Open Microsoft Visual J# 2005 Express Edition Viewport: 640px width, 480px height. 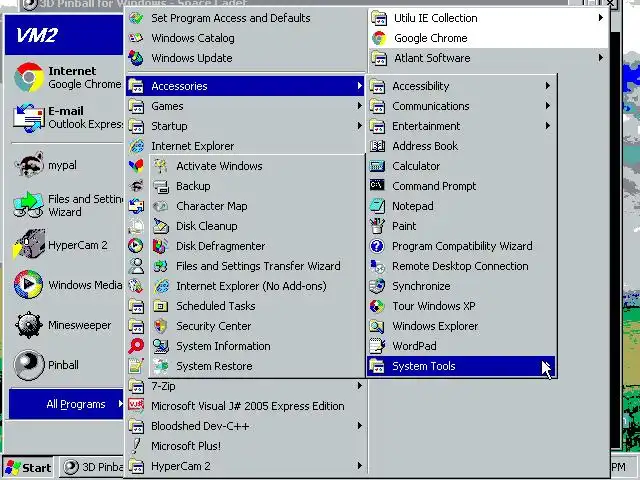point(245,406)
